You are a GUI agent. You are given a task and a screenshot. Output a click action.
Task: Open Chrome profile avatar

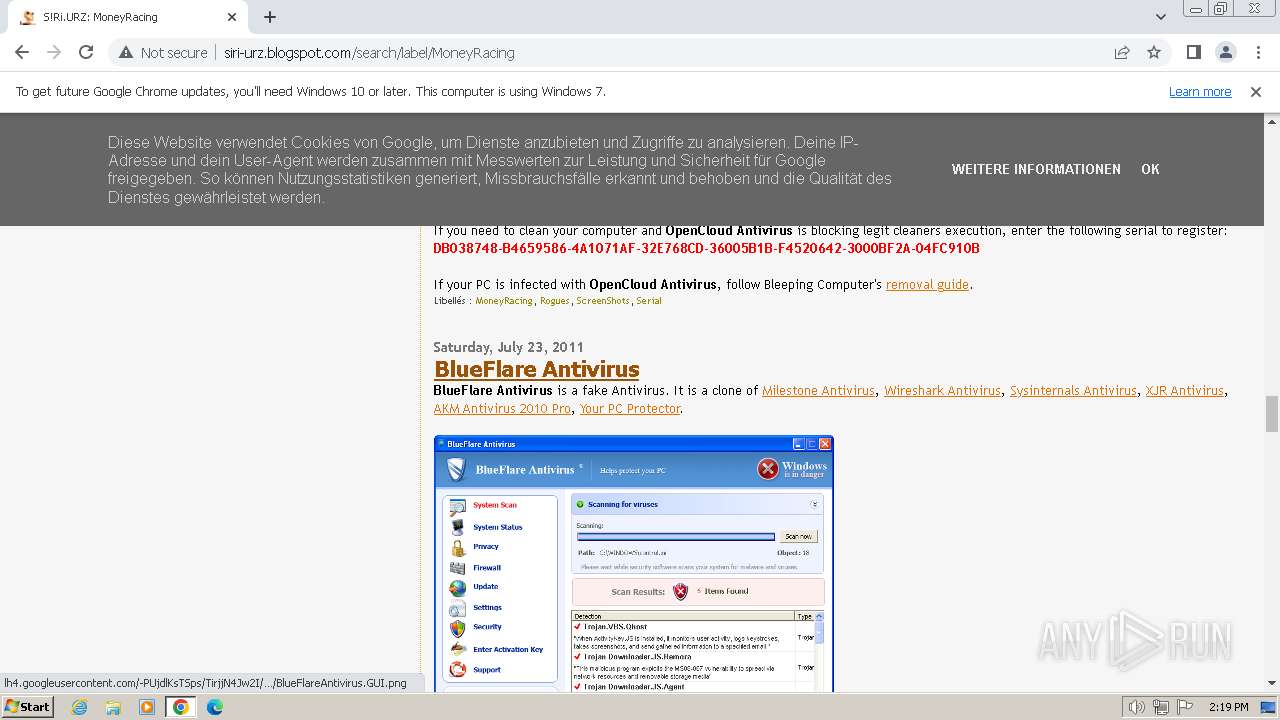tap(1225, 52)
